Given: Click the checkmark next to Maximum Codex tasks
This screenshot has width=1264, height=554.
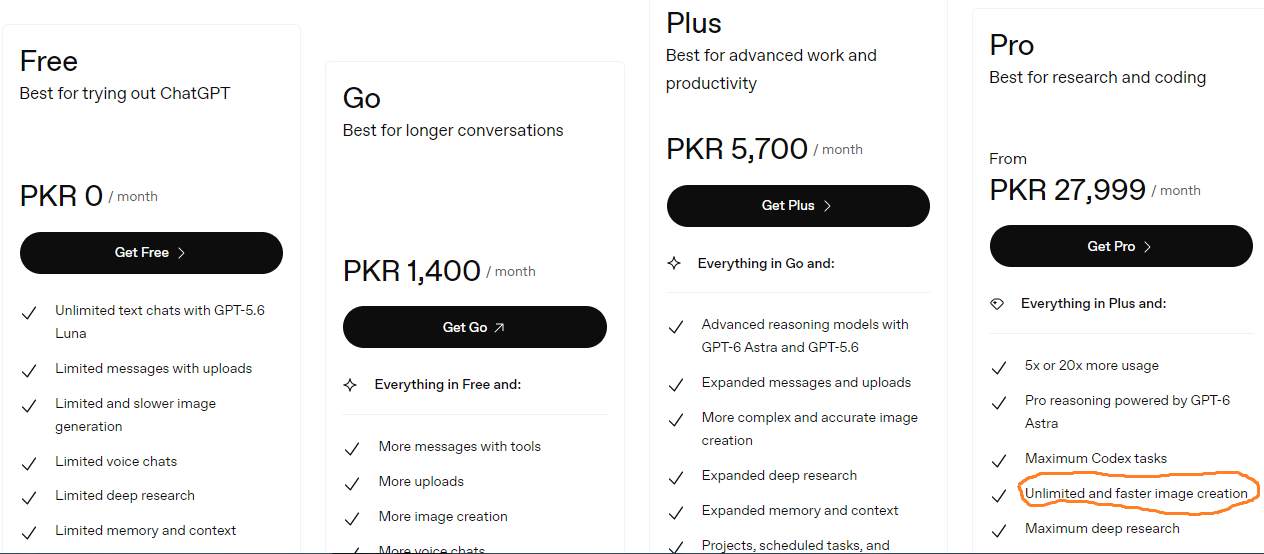Looking at the screenshot, I should tap(999, 461).
